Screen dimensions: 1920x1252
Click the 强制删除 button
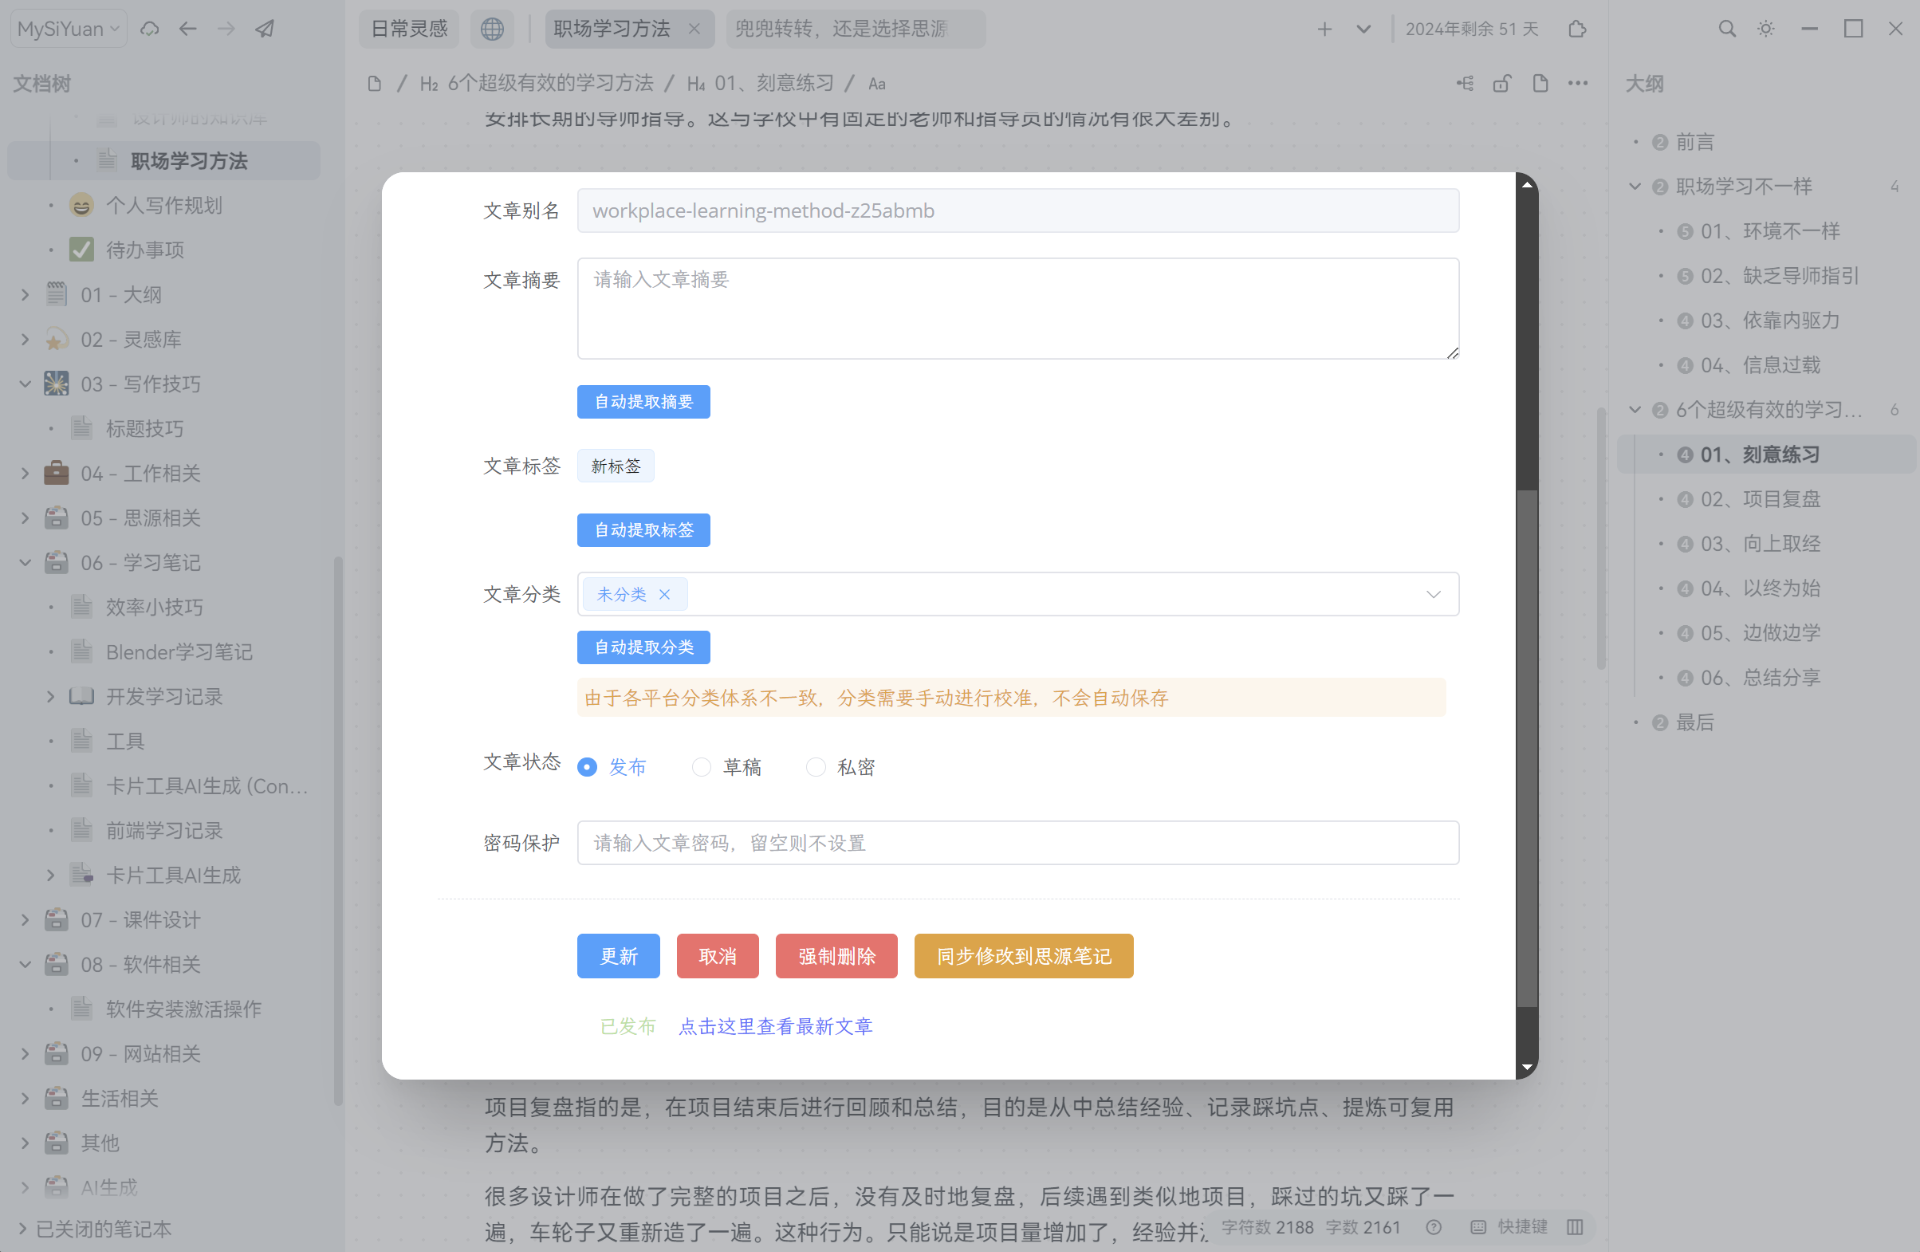837,955
